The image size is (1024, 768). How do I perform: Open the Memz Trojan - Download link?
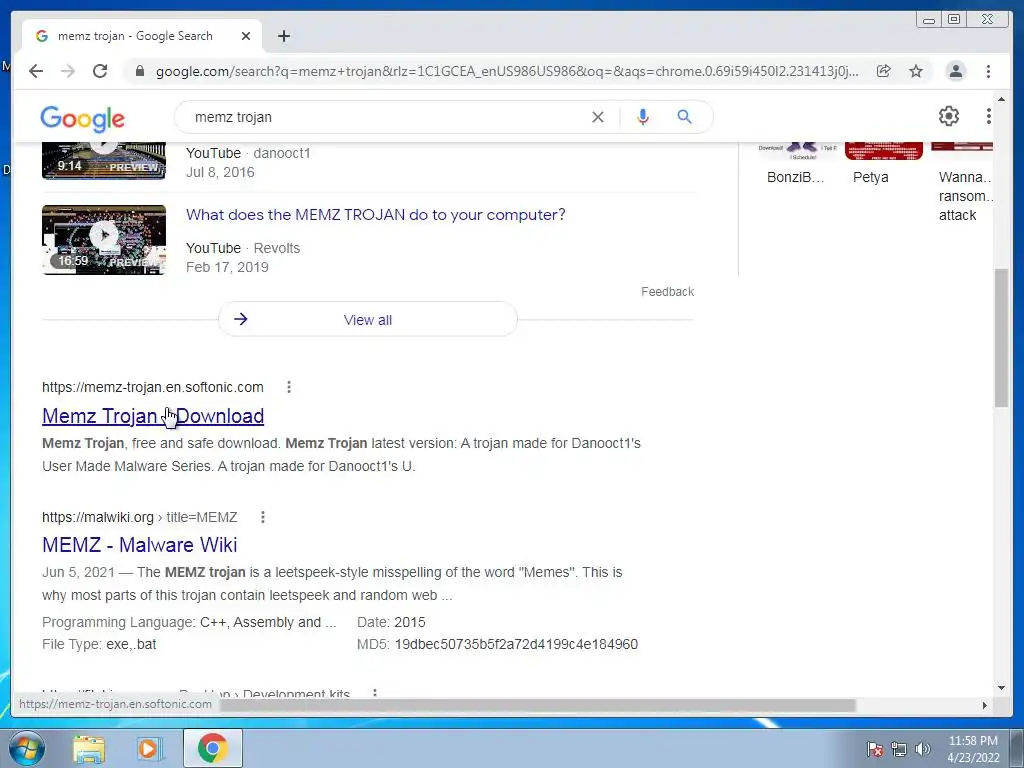153,416
